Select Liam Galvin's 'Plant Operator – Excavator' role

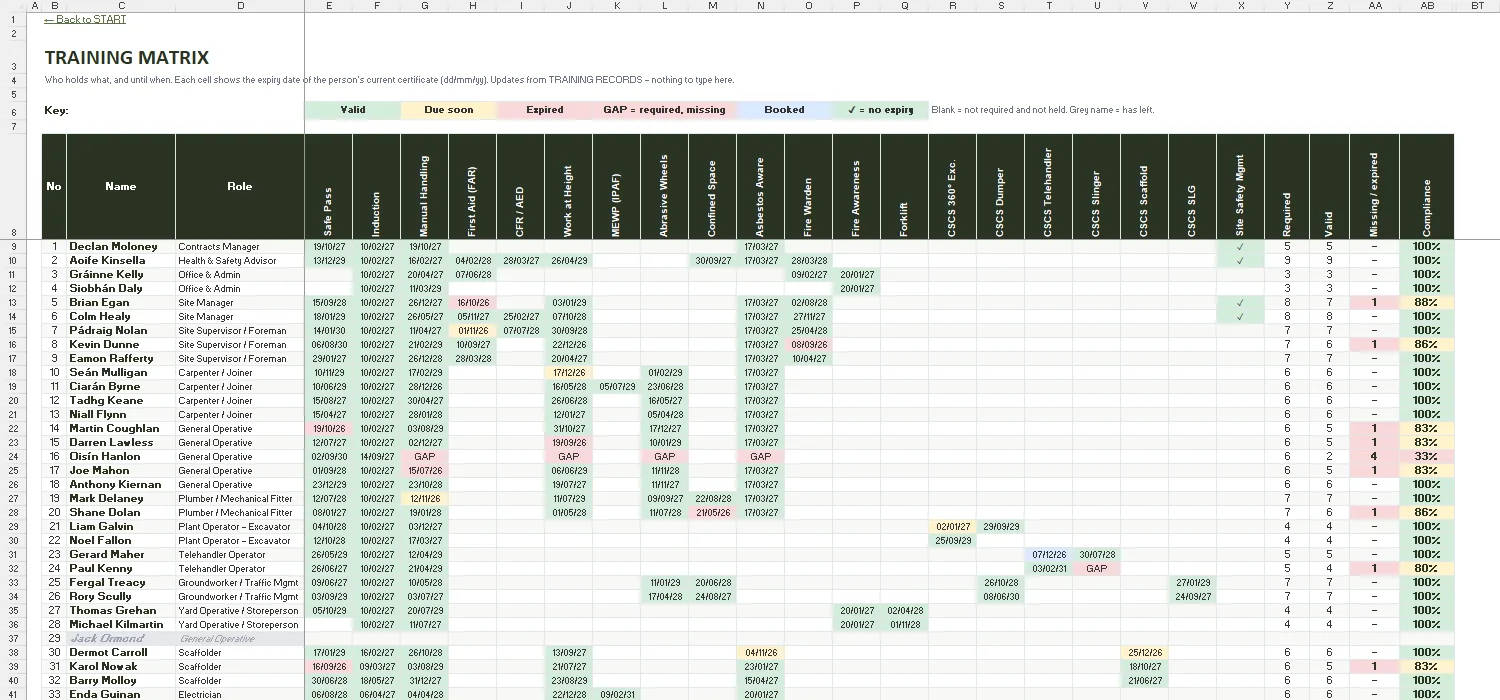240,526
